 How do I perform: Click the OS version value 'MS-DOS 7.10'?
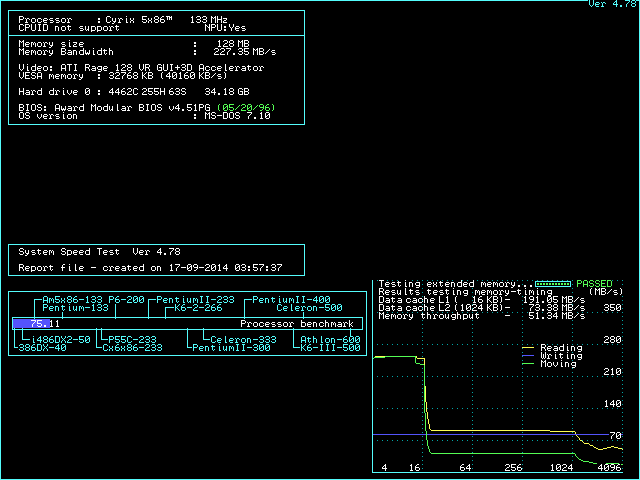click(x=237, y=116)
